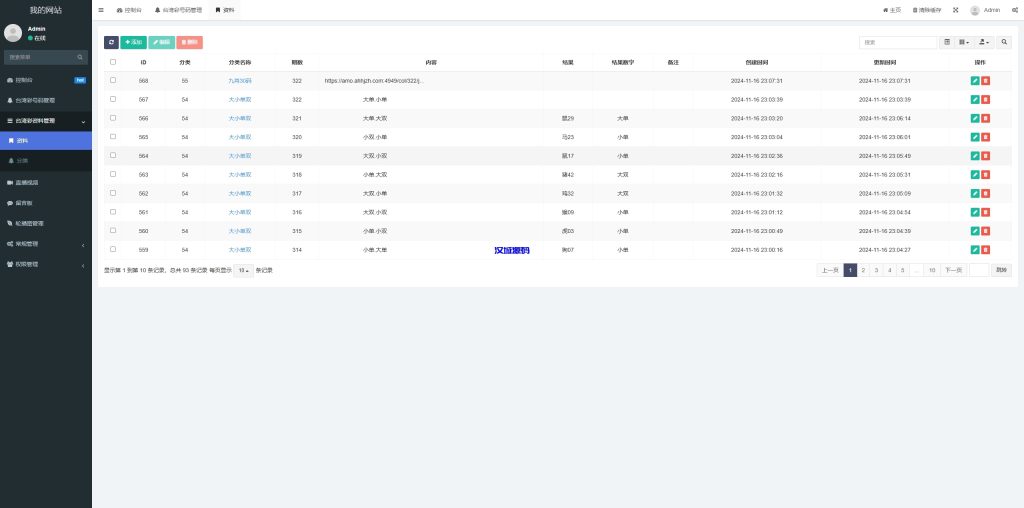Check the checkbox for row ID 567

(113, 100)
